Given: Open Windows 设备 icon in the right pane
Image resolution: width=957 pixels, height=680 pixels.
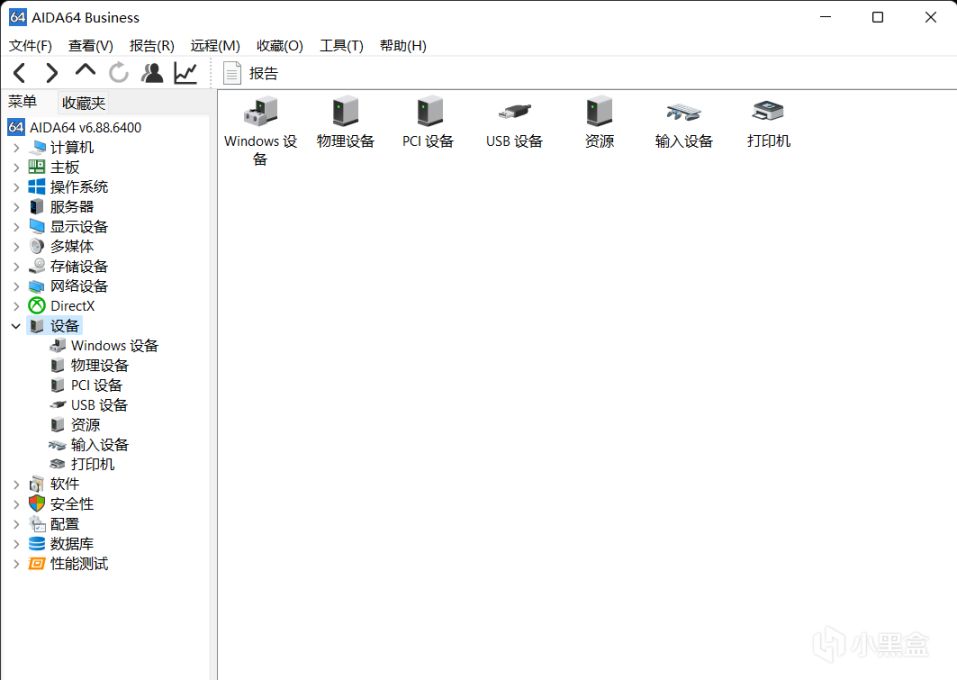Looking at the screenshot, I should (x=261, y=131).
